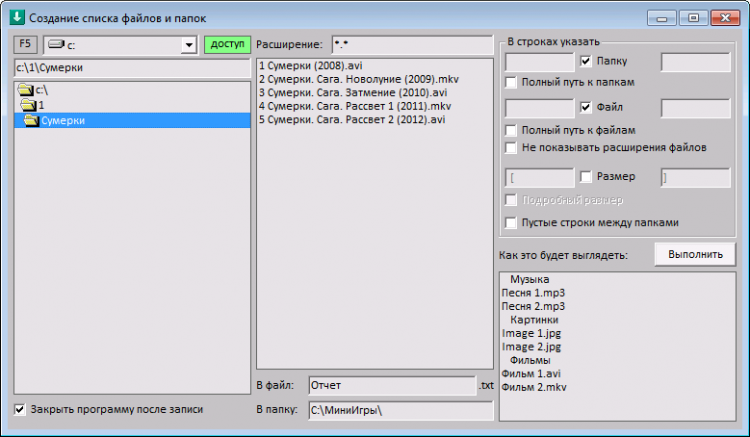Click the Расширение filter input field
The image size is (750, 437).
(x=412, y=44)
